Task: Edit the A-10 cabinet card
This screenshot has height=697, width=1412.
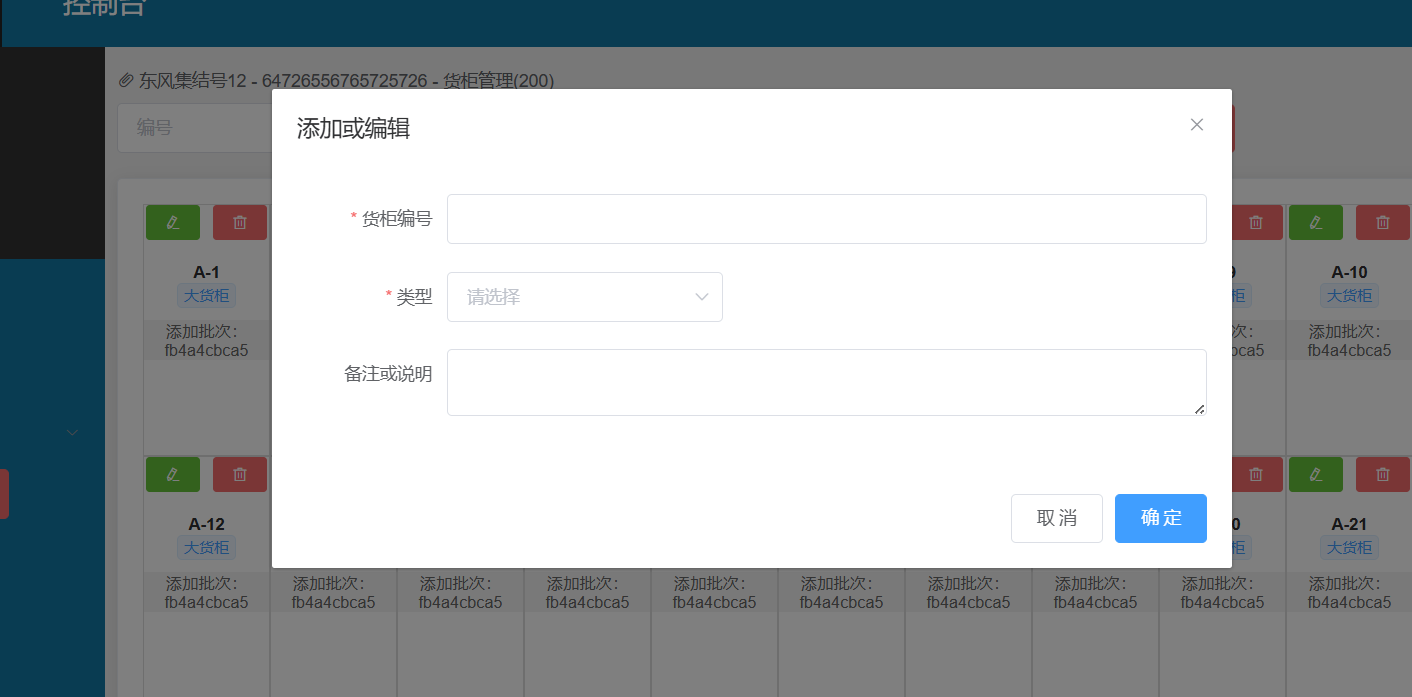Action: tap(1316, 222)
